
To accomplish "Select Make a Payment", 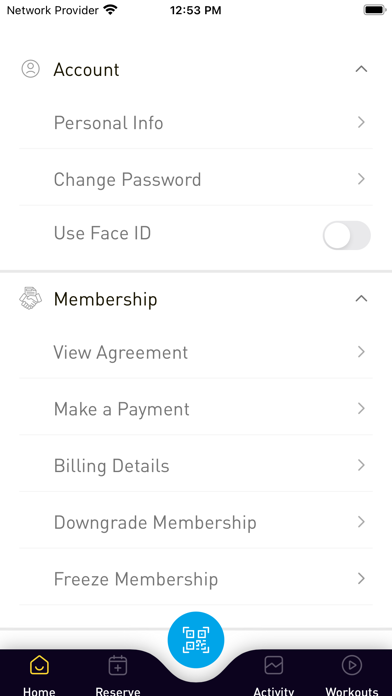I will (x=196, y=409).
